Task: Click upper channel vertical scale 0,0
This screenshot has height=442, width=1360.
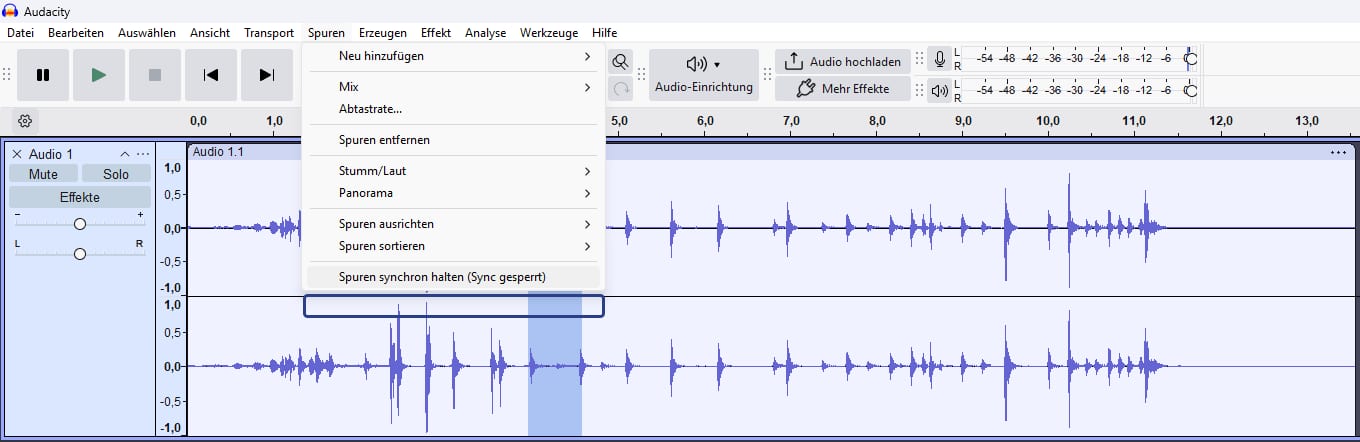Action: click(x=172, y=227)
